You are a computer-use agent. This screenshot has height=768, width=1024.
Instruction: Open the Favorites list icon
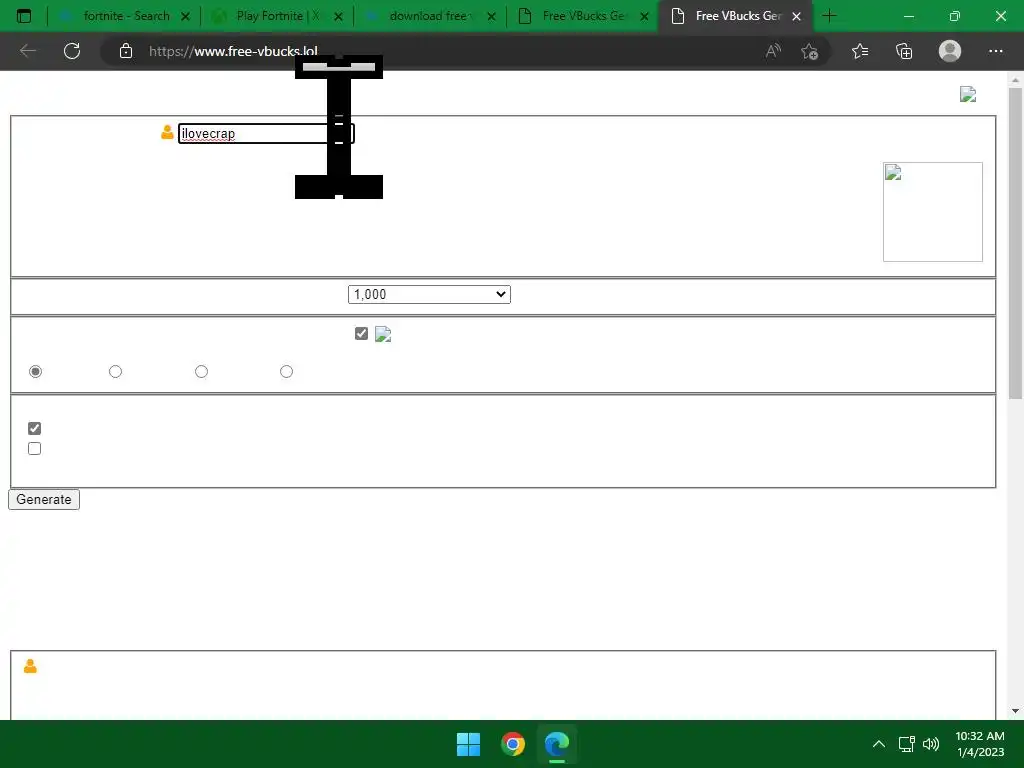coord(860,51)
